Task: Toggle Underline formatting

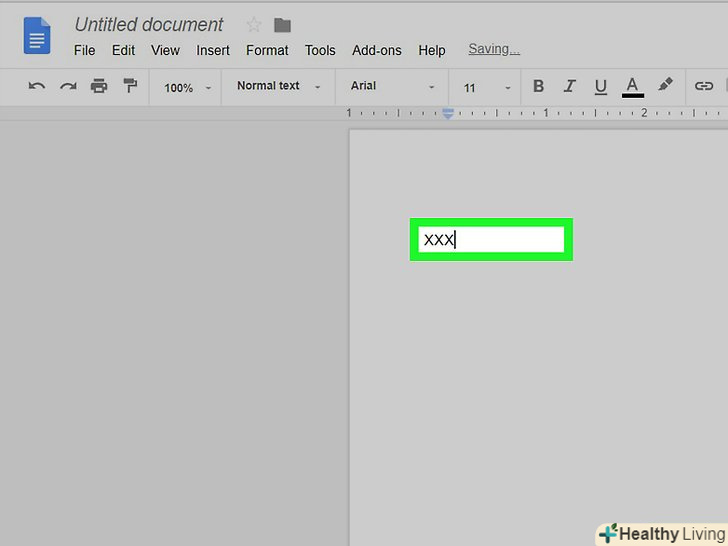Action: pyautogui.click(x=600, y=87)
